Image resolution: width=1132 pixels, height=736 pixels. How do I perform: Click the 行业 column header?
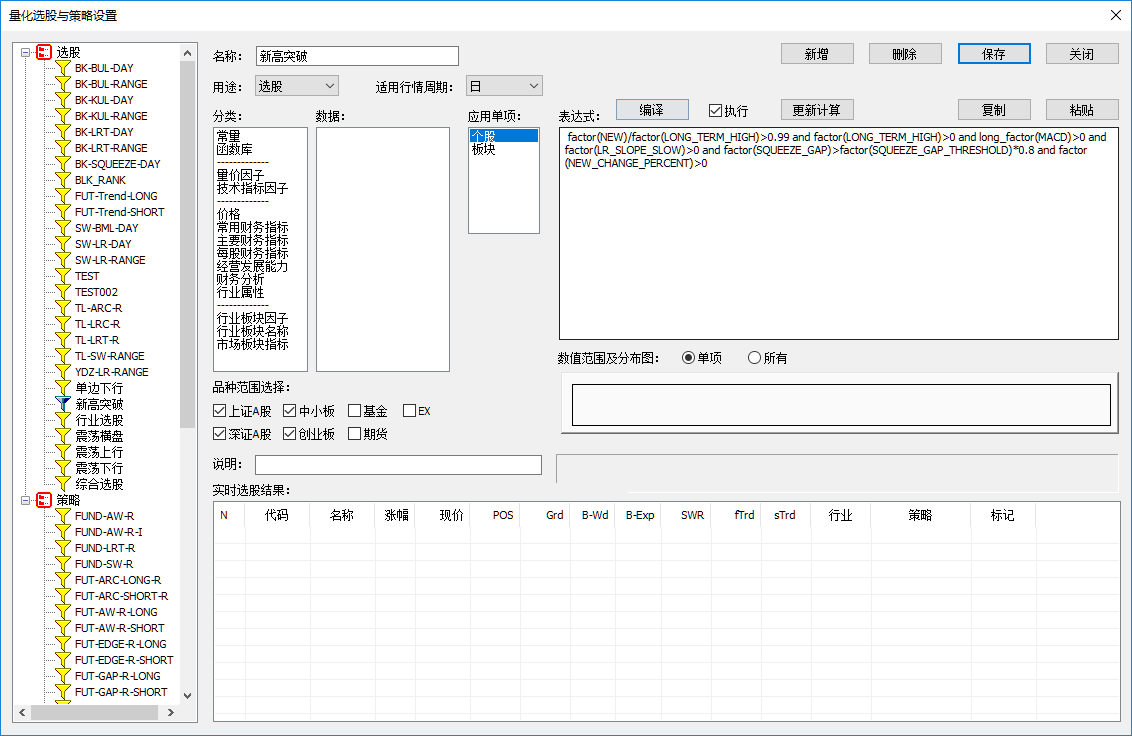click(x=840, y=515)
